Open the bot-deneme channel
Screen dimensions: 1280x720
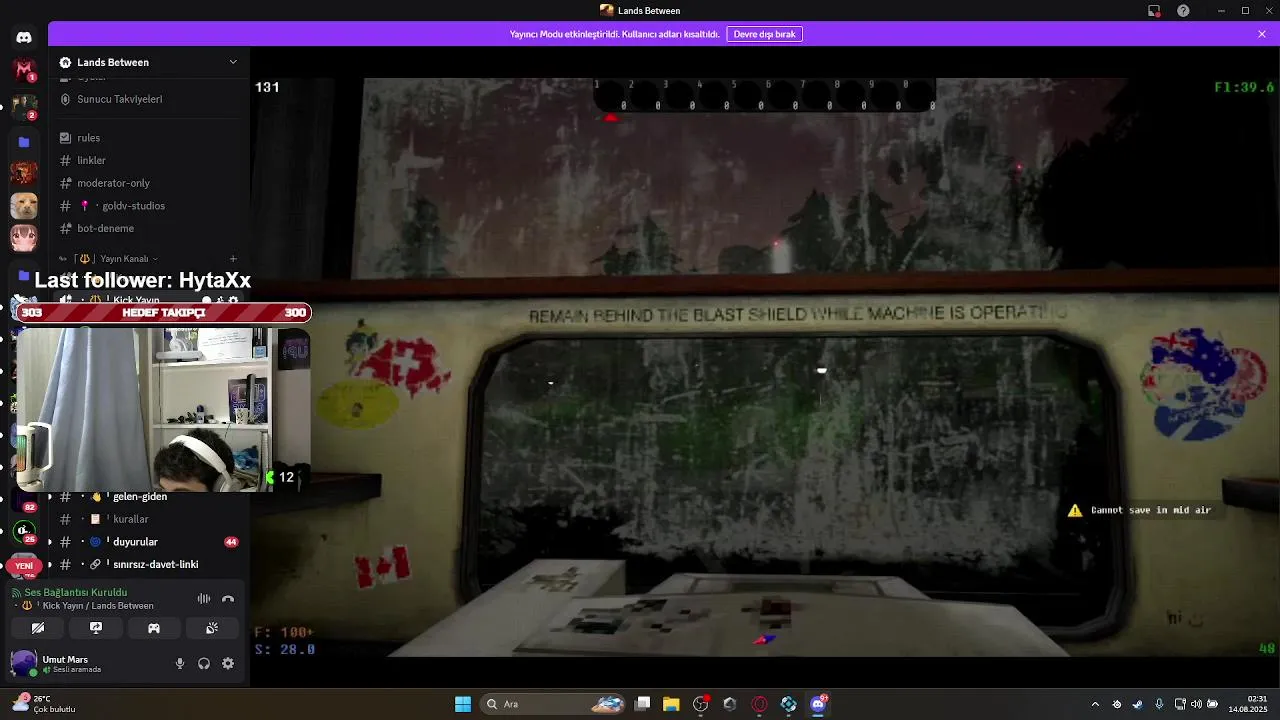tap(149, 228)
